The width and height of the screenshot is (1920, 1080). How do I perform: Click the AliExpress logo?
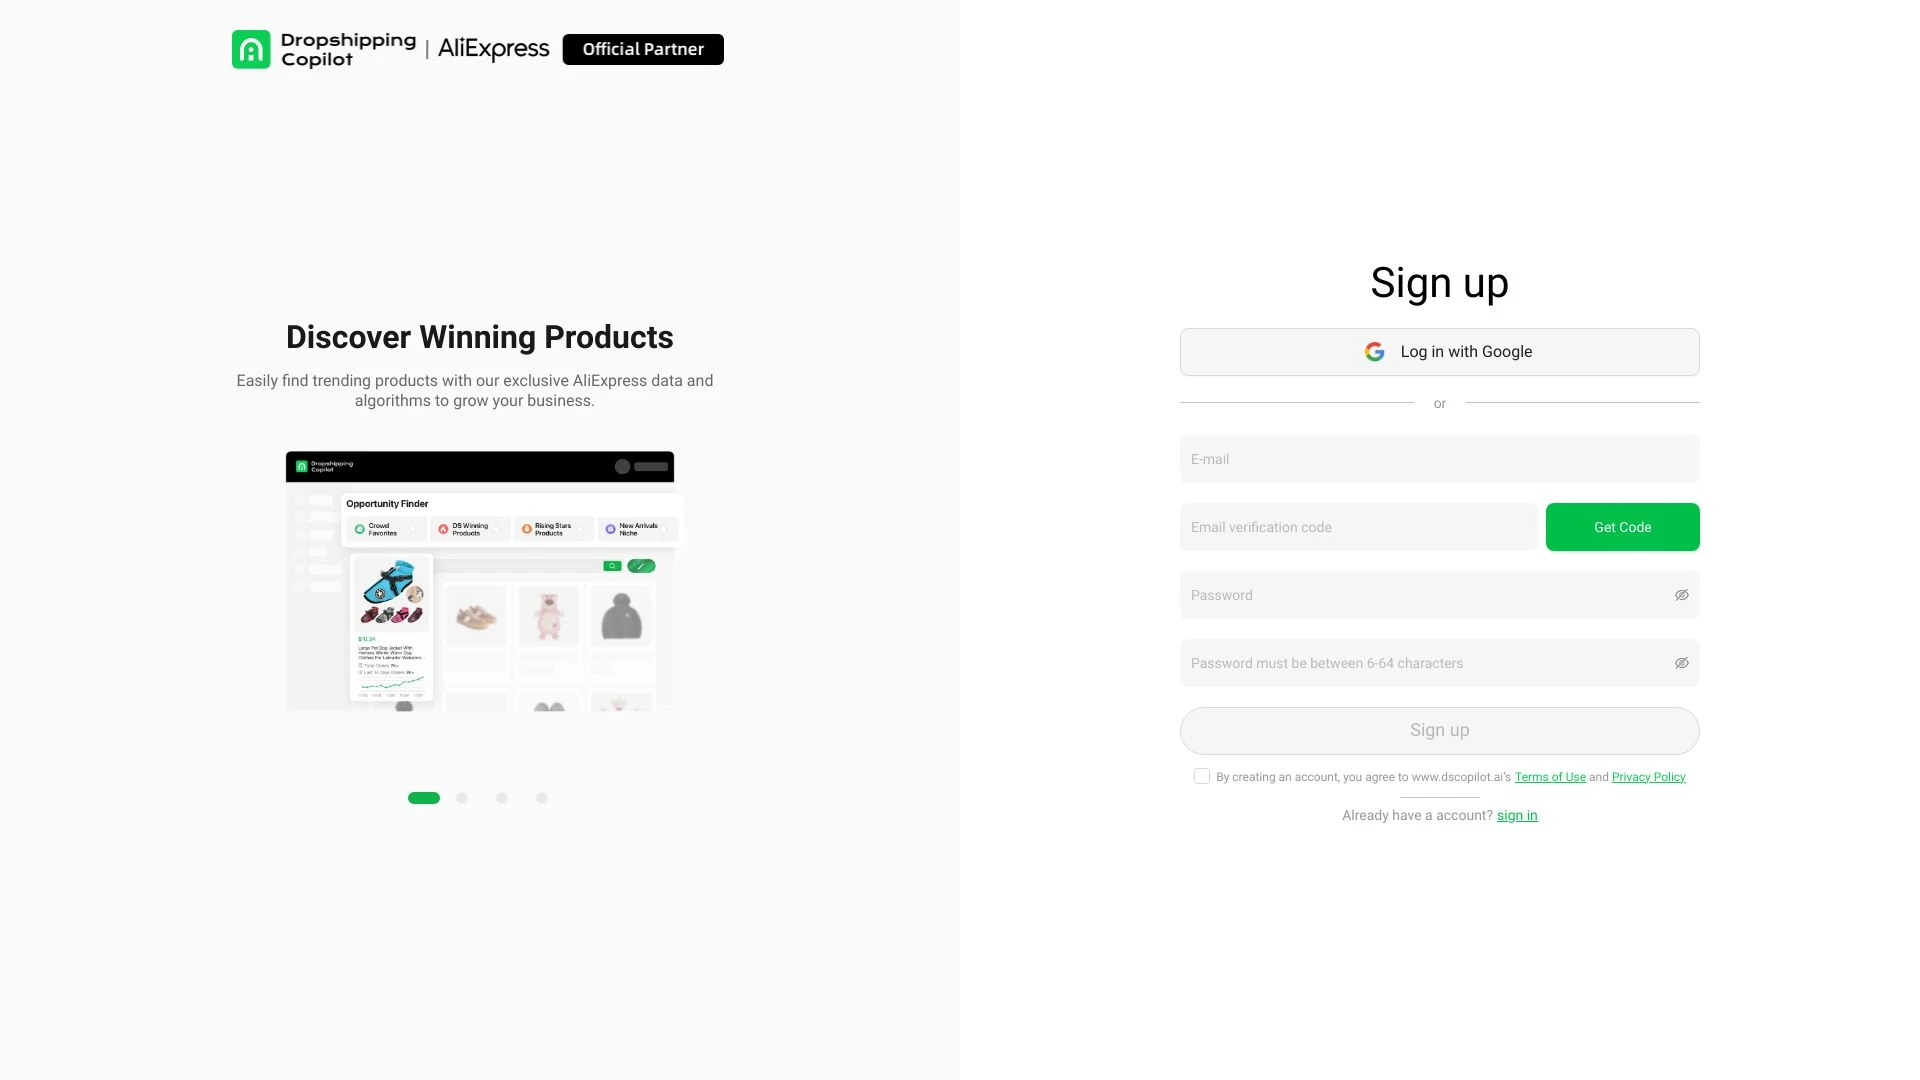point(491,48)
